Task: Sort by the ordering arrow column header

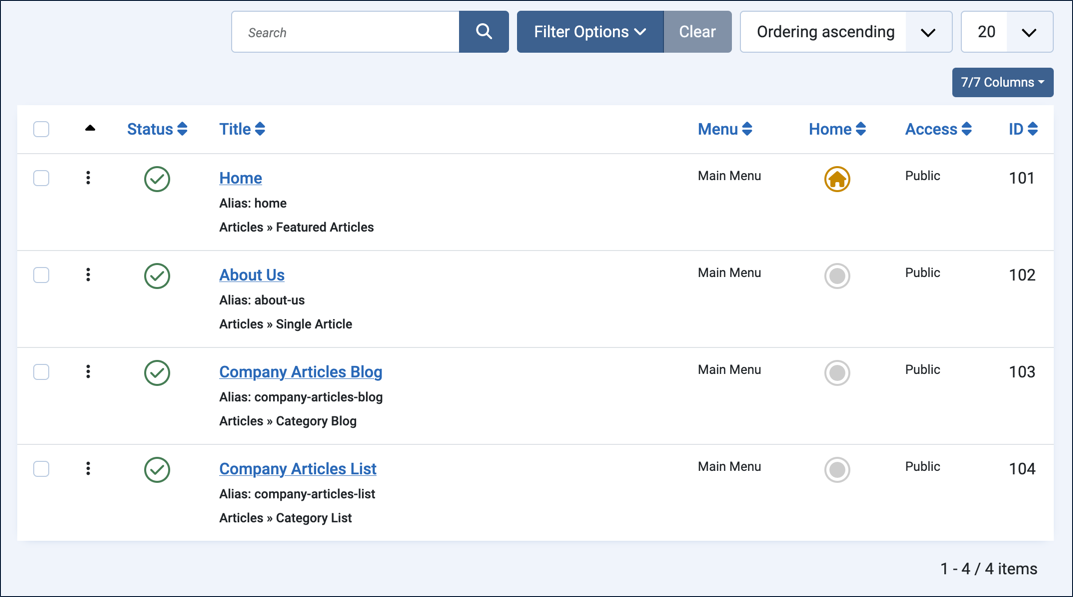Action: point(90,128)
